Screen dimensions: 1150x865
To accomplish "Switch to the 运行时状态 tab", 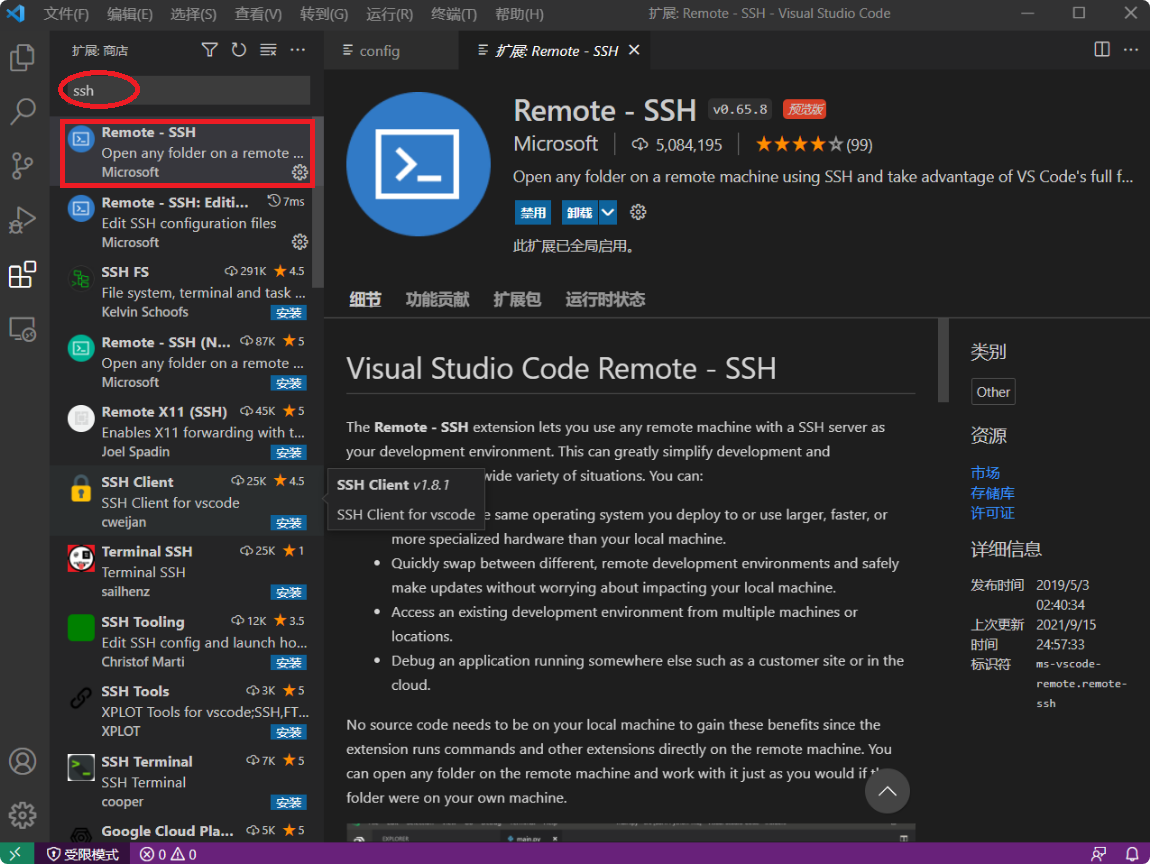I will tap(605, 299).
